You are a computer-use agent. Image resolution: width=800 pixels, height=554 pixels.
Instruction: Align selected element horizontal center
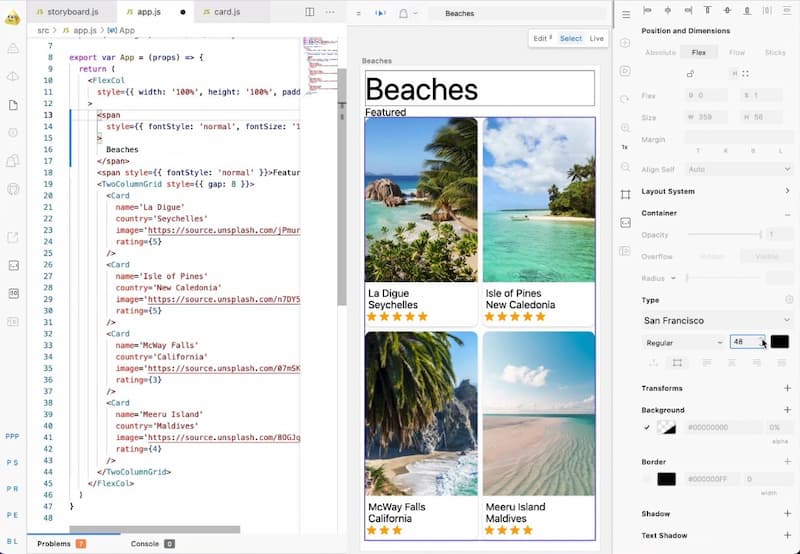(667, 10)
